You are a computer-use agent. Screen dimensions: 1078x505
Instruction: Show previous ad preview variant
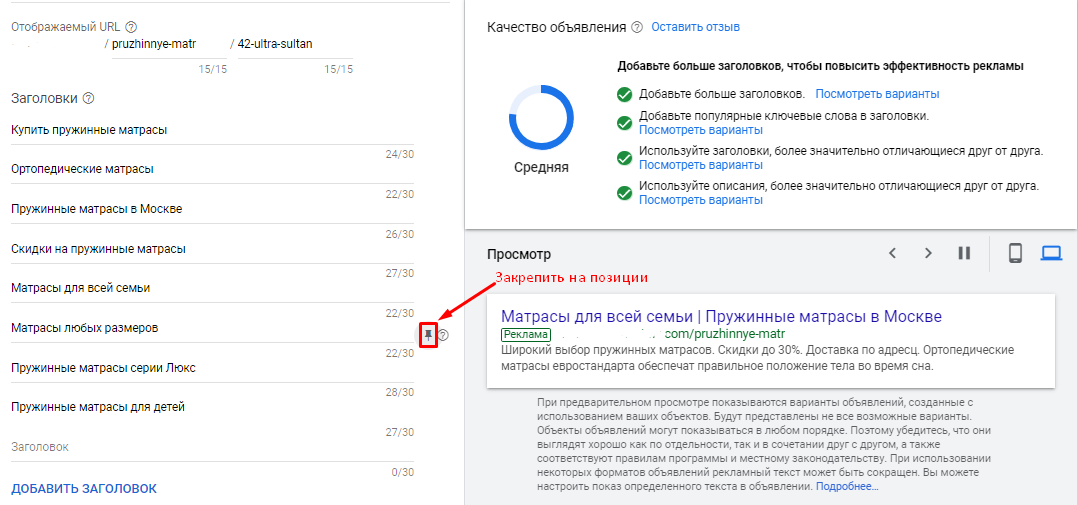pyautogui.click(x=892, y=253)
